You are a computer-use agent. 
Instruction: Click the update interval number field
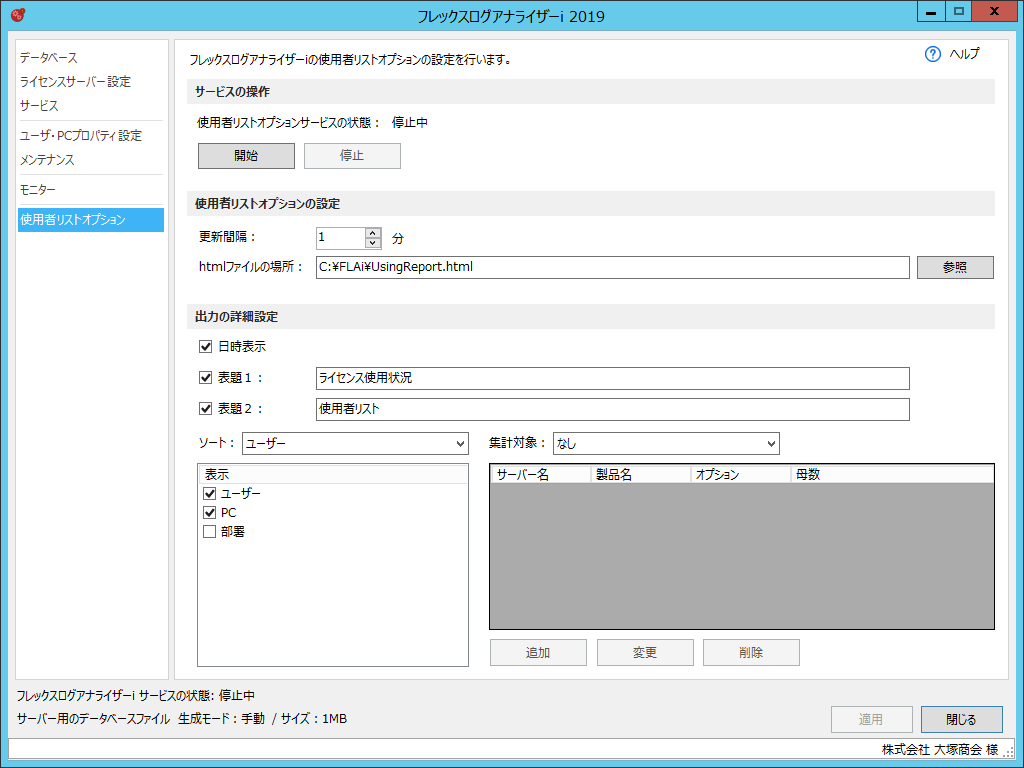tap(340, 238)
